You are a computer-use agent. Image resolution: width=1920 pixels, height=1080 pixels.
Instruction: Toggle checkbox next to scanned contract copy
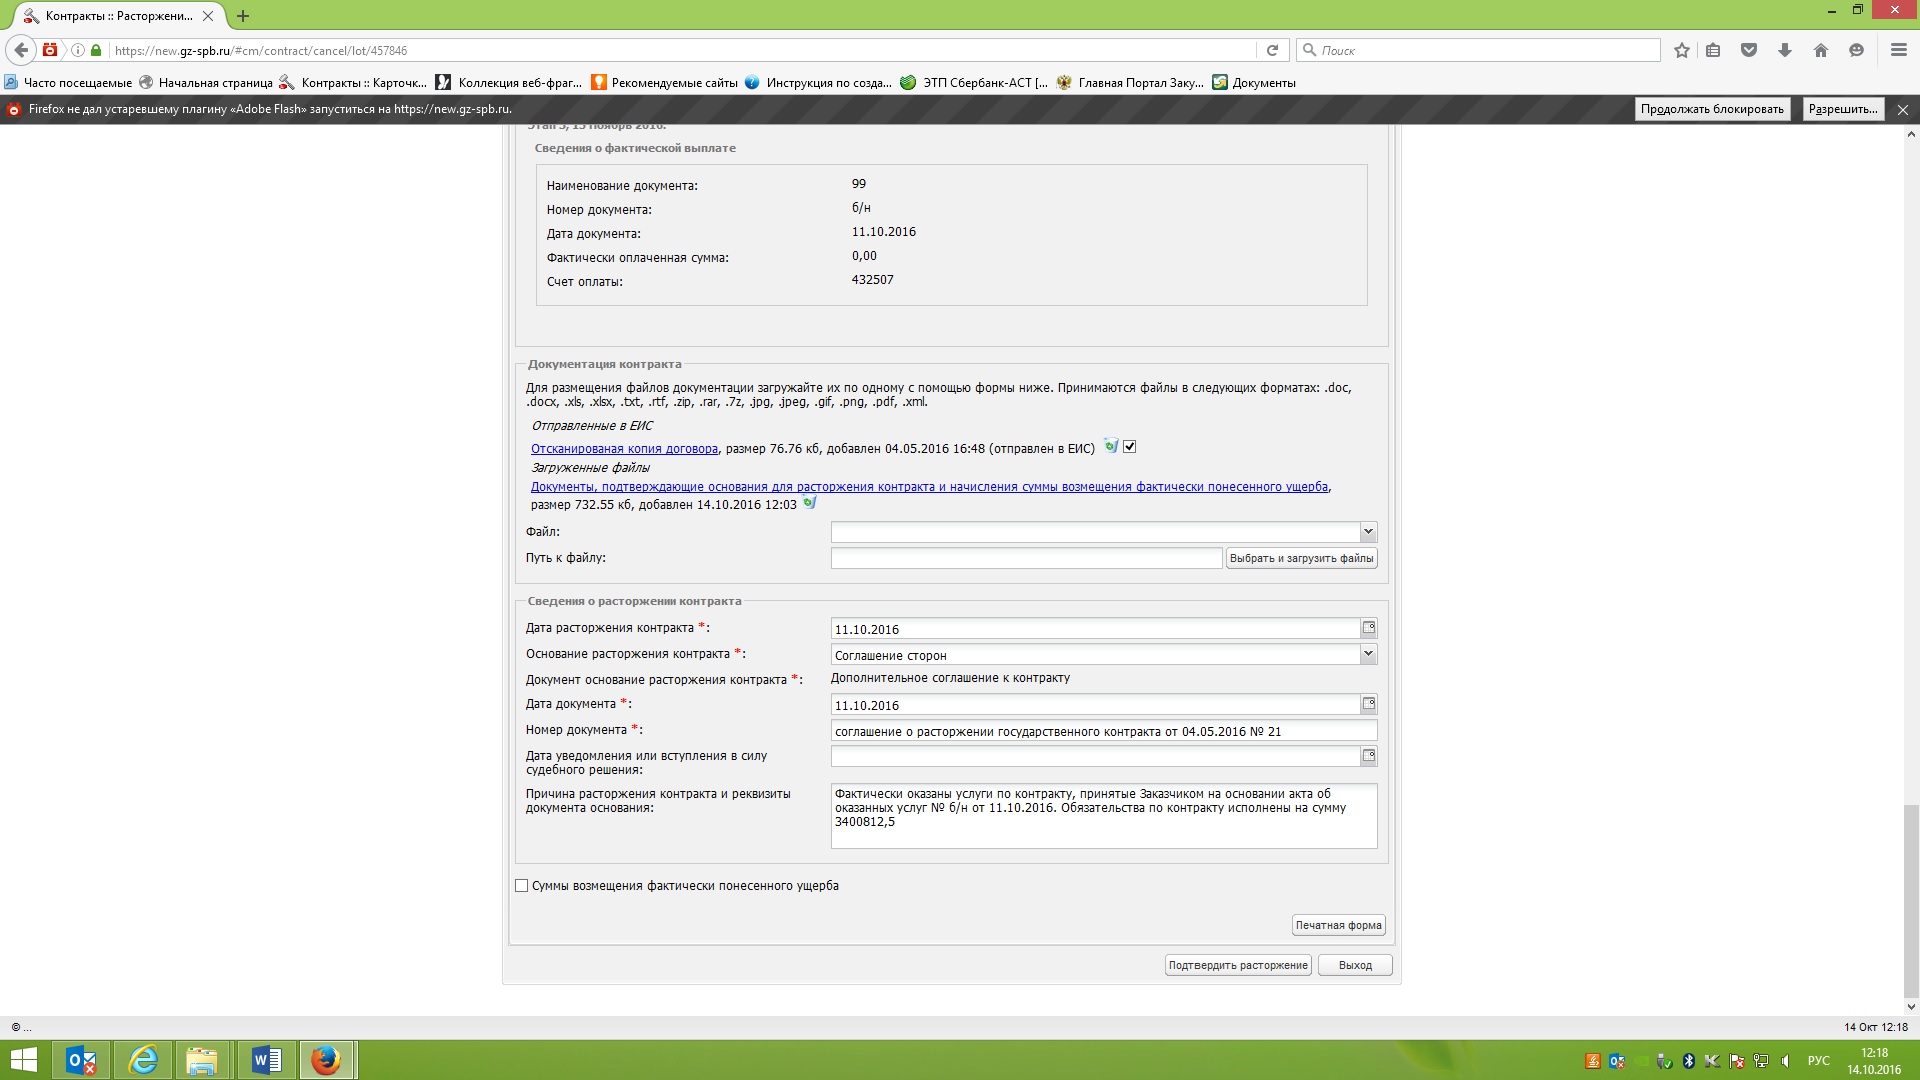[1130, 447]
